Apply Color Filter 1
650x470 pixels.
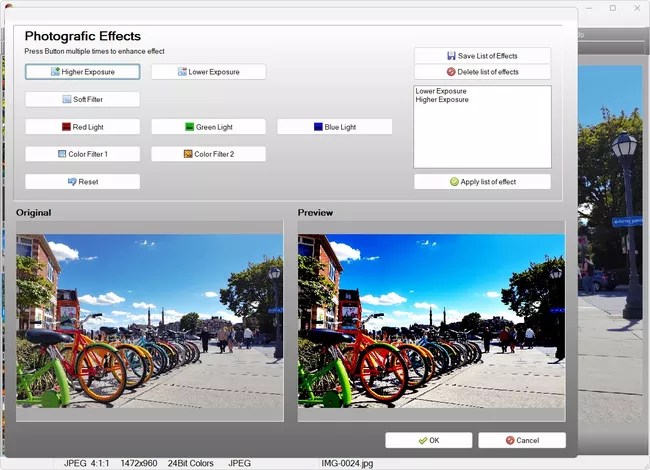coord(82,154)
